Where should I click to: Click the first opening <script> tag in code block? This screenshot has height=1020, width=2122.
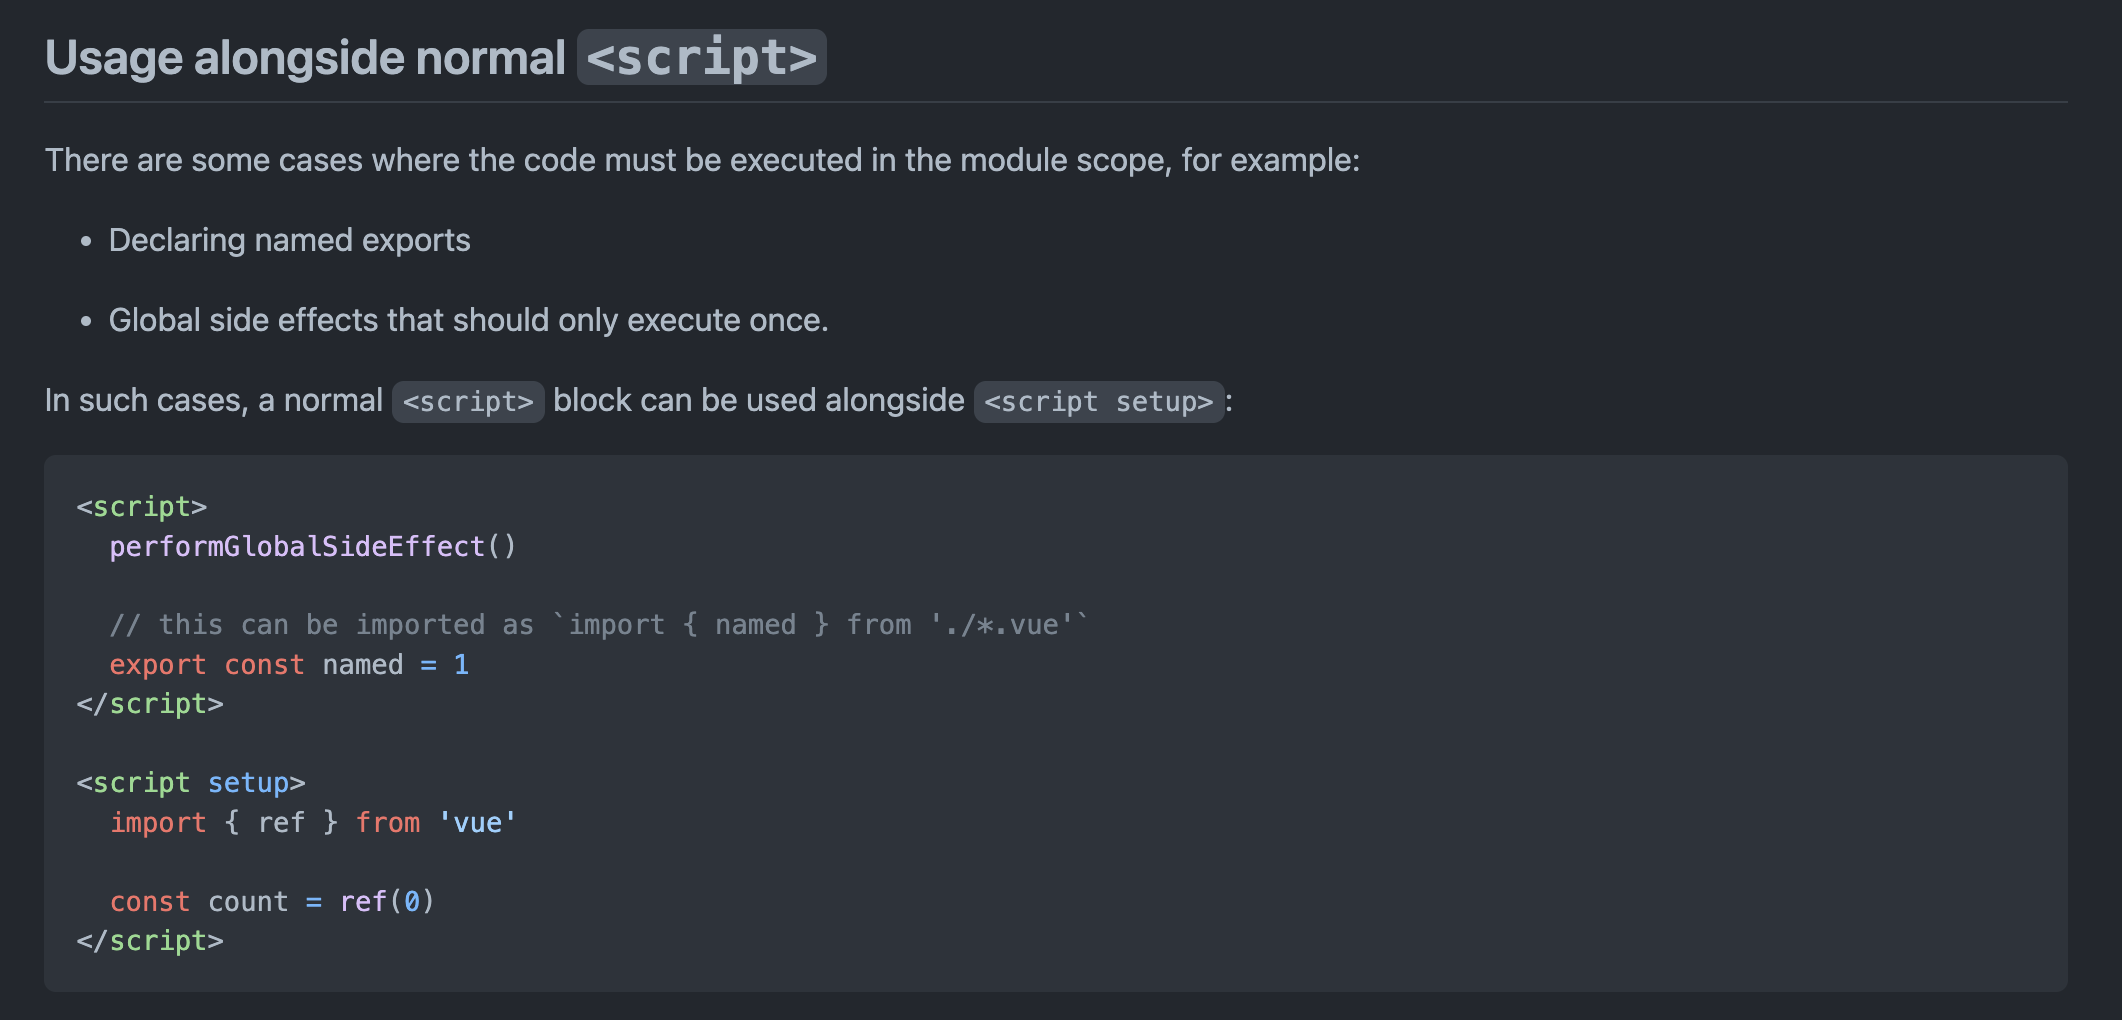click(x=142, y=507)
